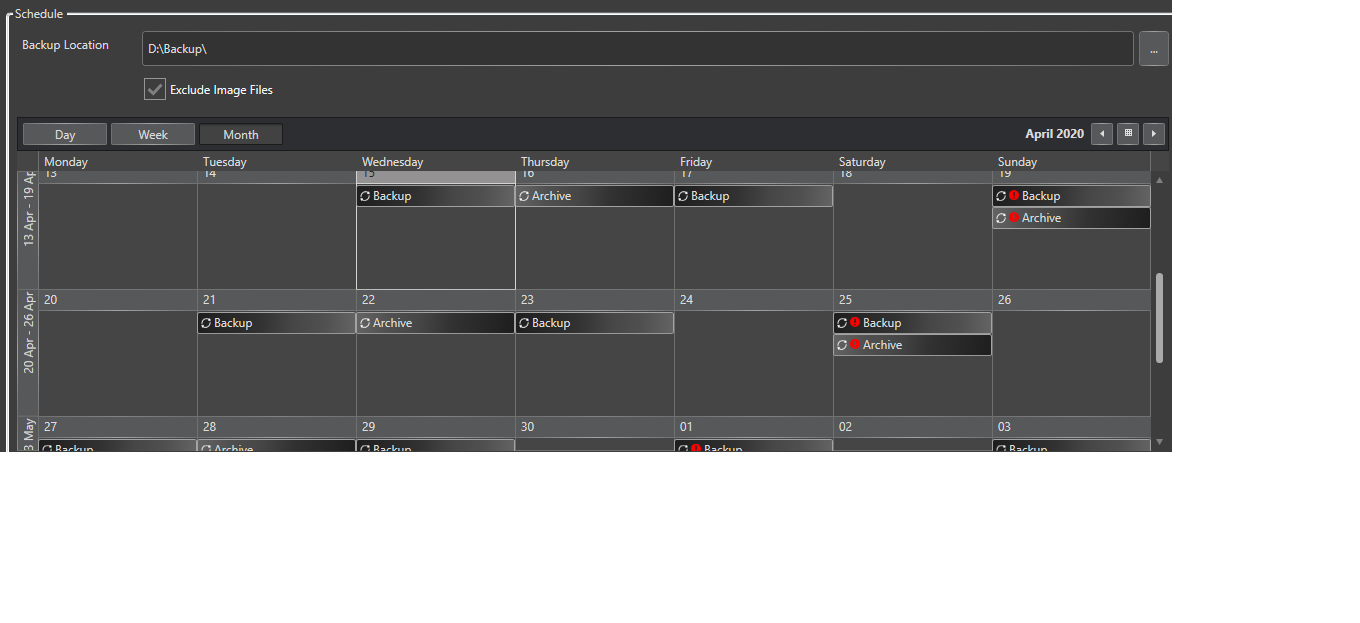The image size is (1360, 623).
Task: Click the date number 20
Action: [x=50, y=300]
